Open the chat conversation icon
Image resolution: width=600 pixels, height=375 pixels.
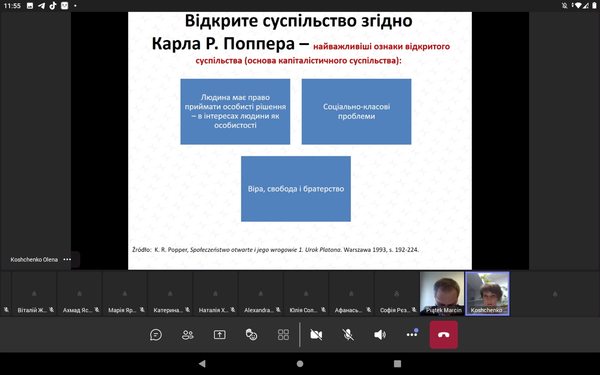click(x=156, y=335)
